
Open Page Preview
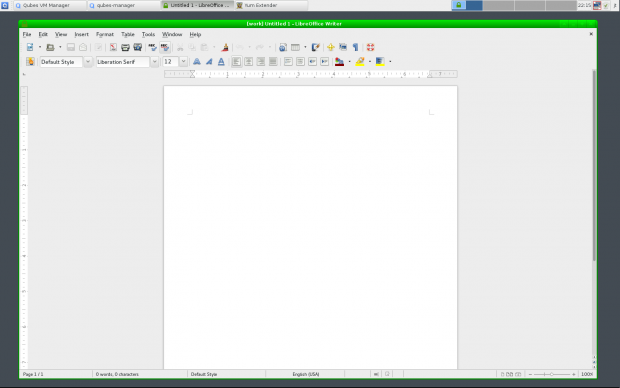coord(138,47)
